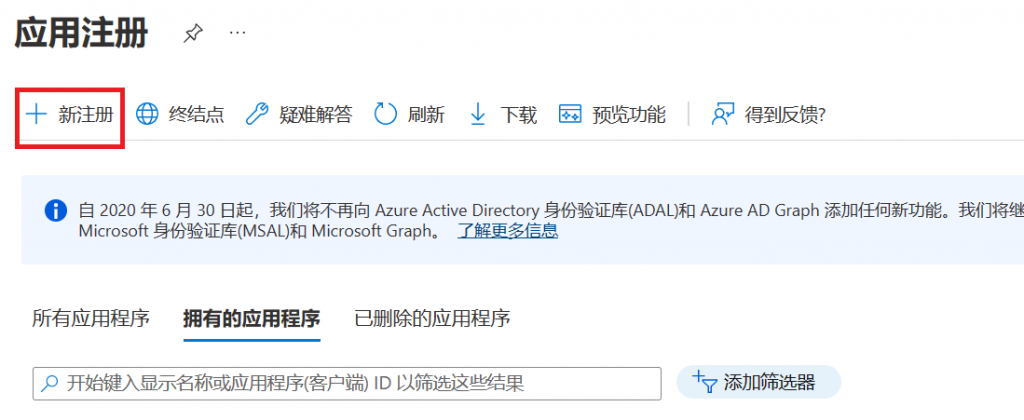
Task: Click the blue info icon in banner
Action: pyautogui.click(x=57, y=211)
